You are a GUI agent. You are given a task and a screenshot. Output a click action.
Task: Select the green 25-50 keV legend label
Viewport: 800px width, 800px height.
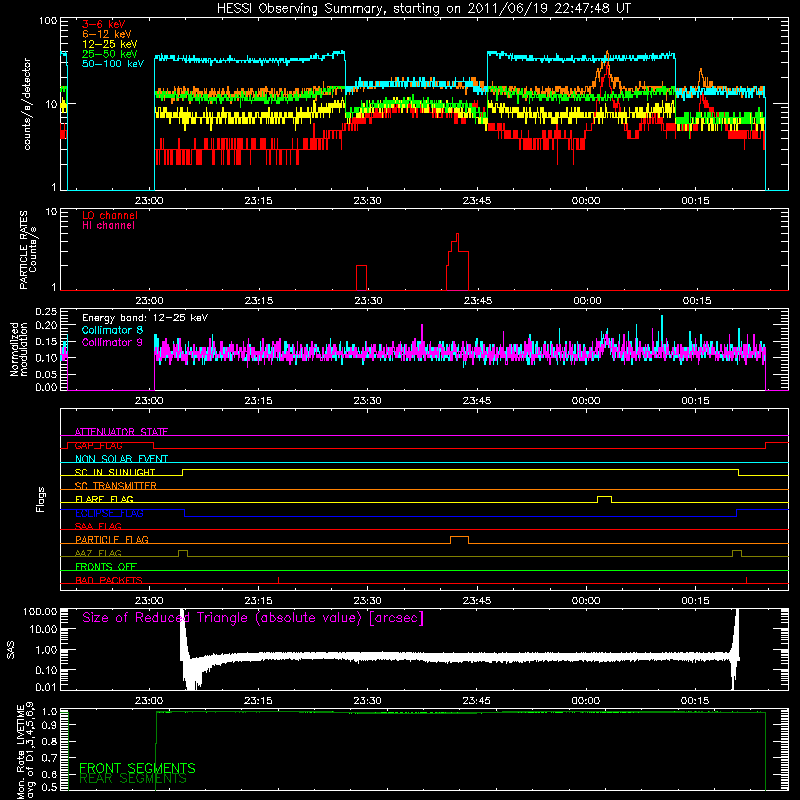(110, 54)
